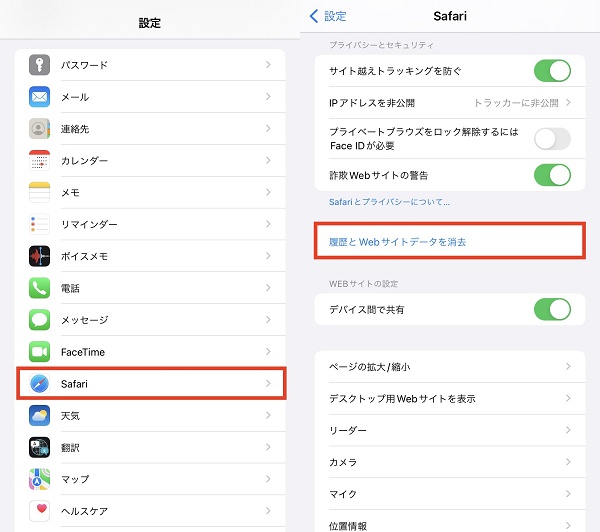Tap the FaceTime camera icon
Screen dimensions: 600x532
tap(40, 352)
